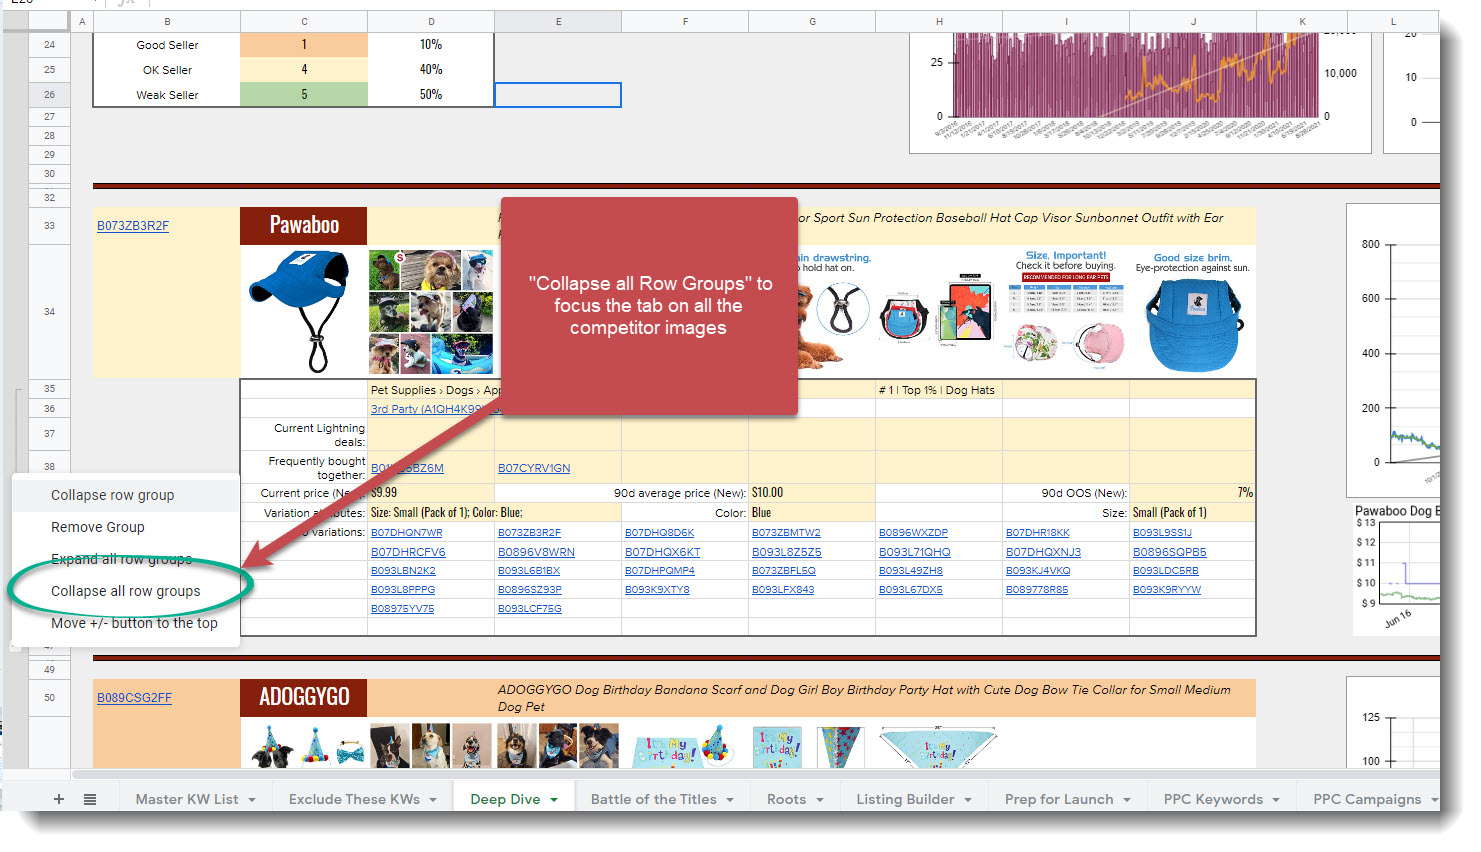Open the B07DHRCFV6 variation link
Image resolution: width=1481 pixels, height=852 pixels.
[x=408, y=552]
